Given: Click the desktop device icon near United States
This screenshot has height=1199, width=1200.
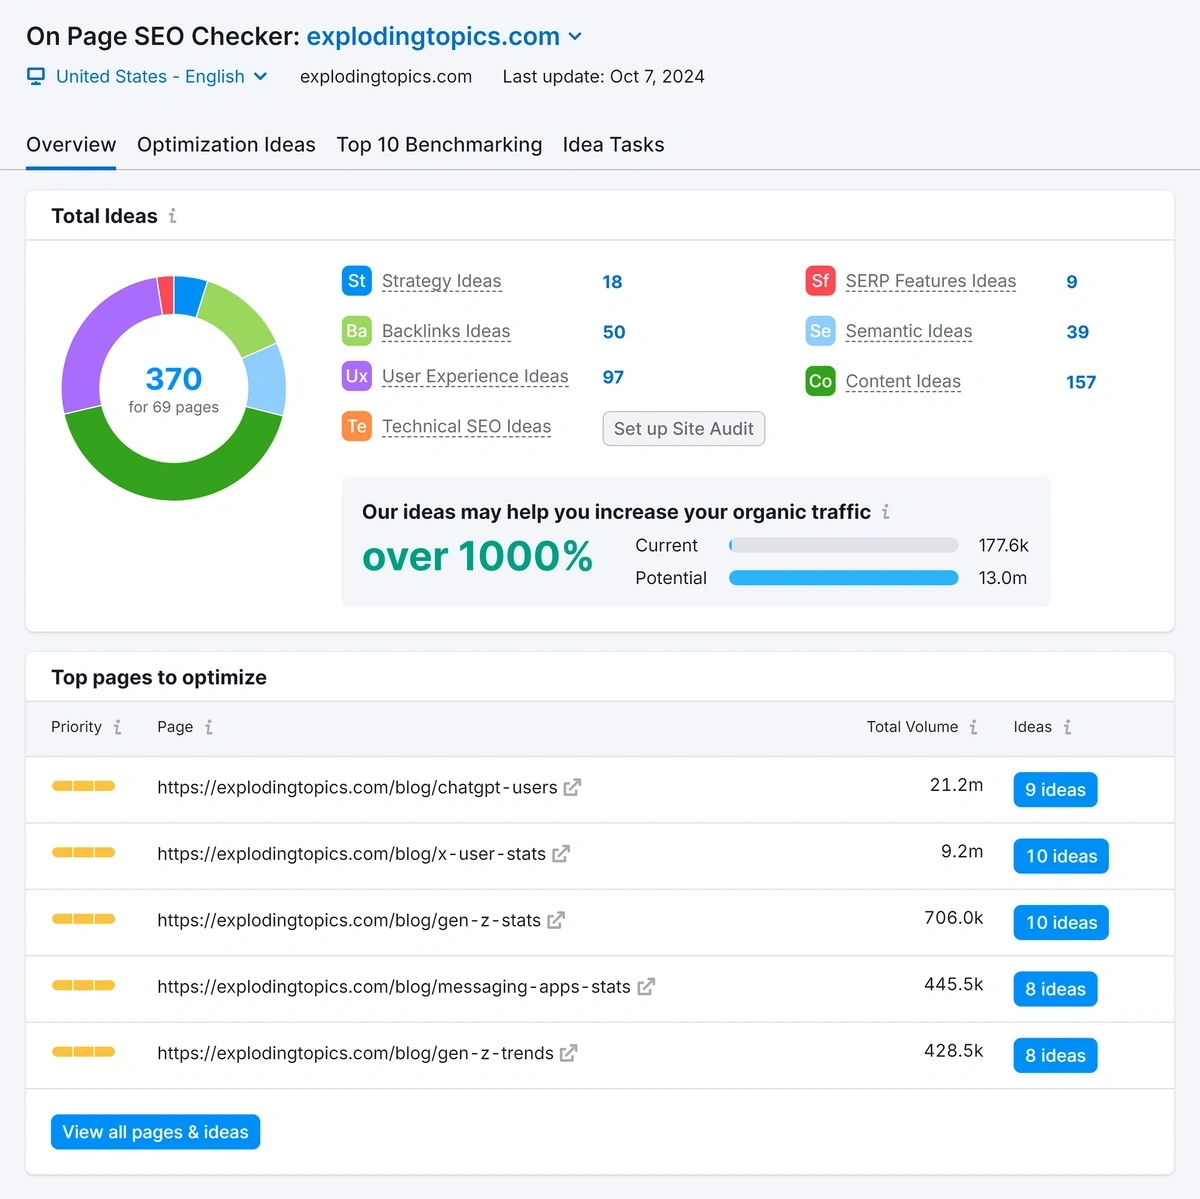Looking at the screenshot, I should [36, 77].
